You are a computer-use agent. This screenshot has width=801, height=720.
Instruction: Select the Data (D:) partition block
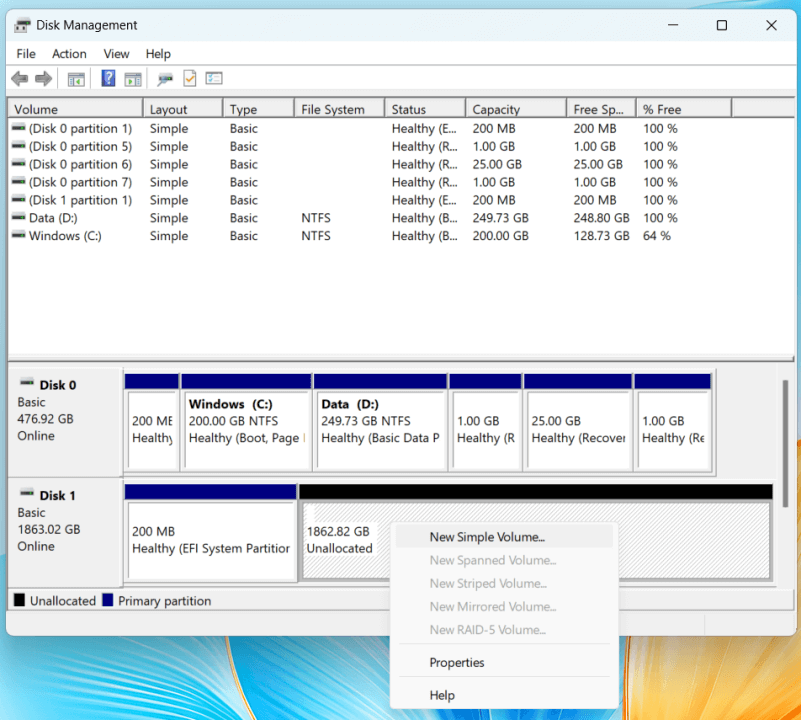380,420
